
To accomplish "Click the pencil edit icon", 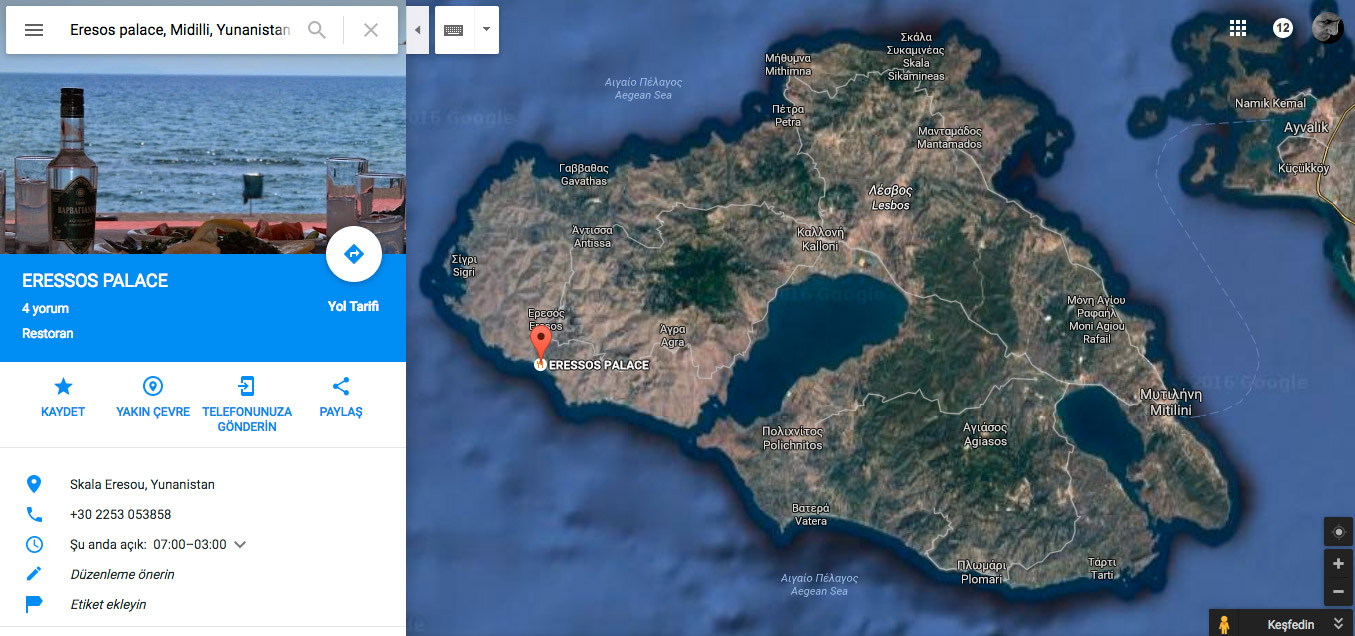I will 34,574.
